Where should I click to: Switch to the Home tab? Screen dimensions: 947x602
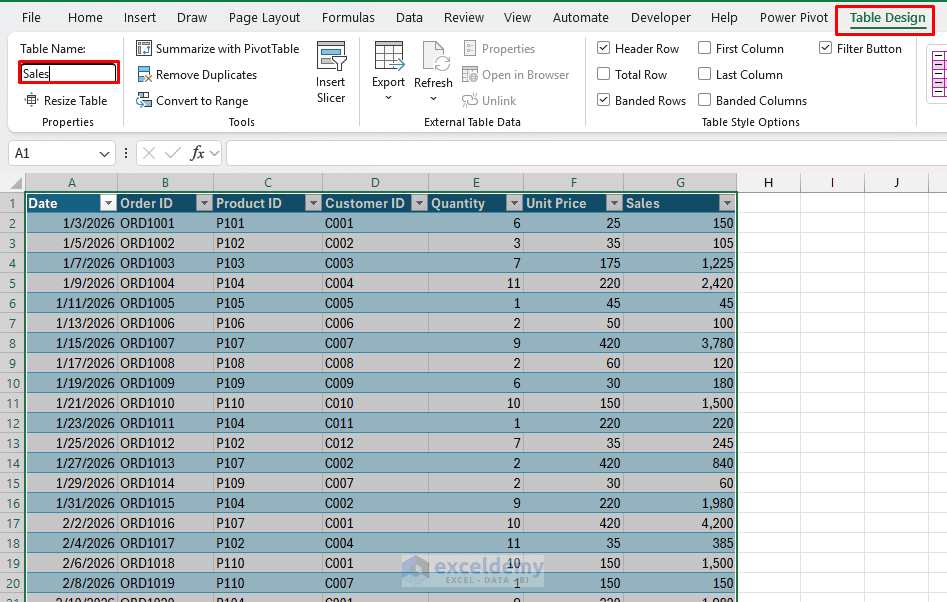coord(85,18)
